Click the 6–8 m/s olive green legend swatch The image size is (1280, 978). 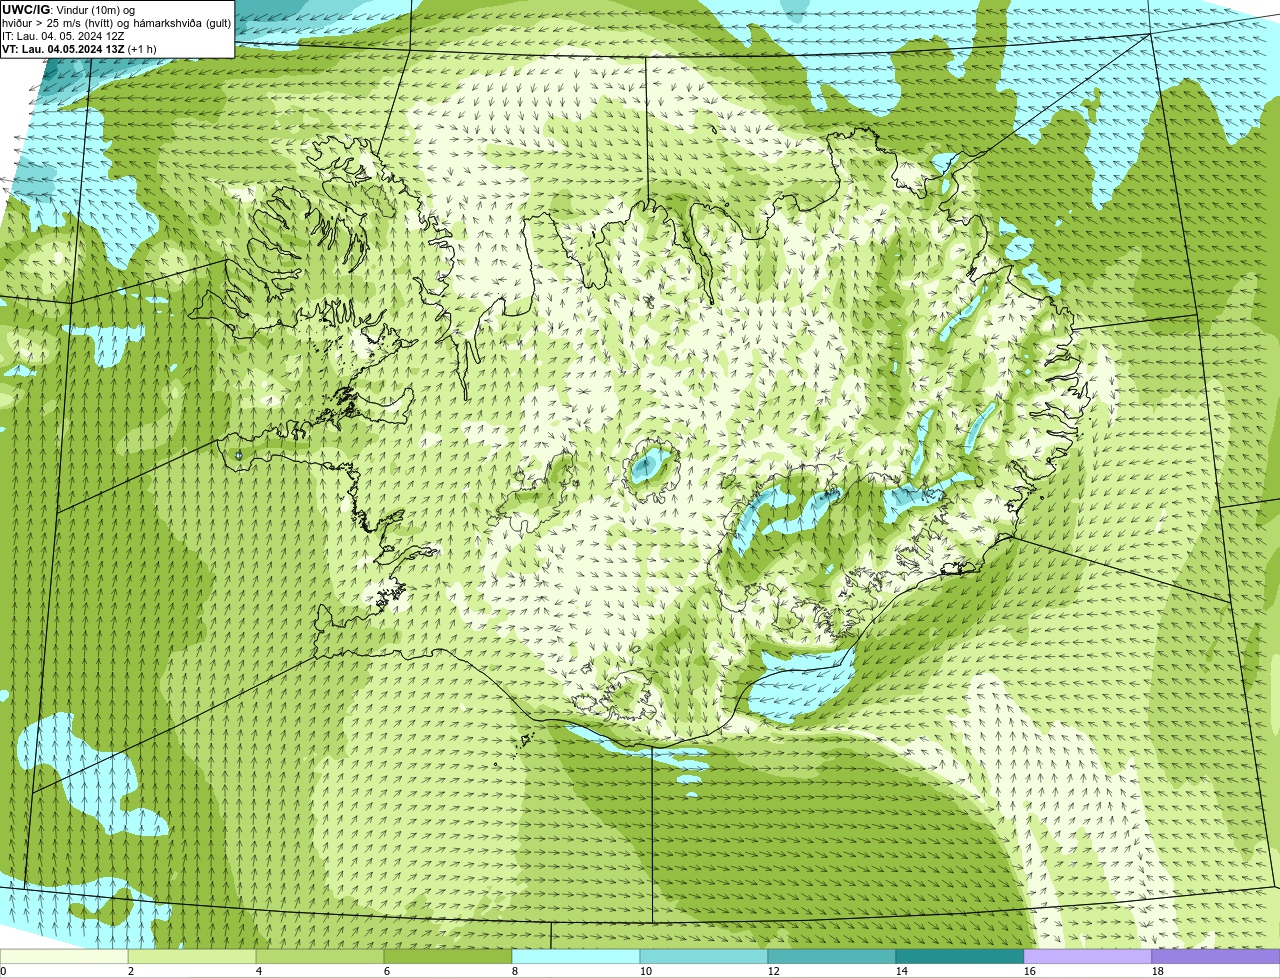click(x=448, y=957)
